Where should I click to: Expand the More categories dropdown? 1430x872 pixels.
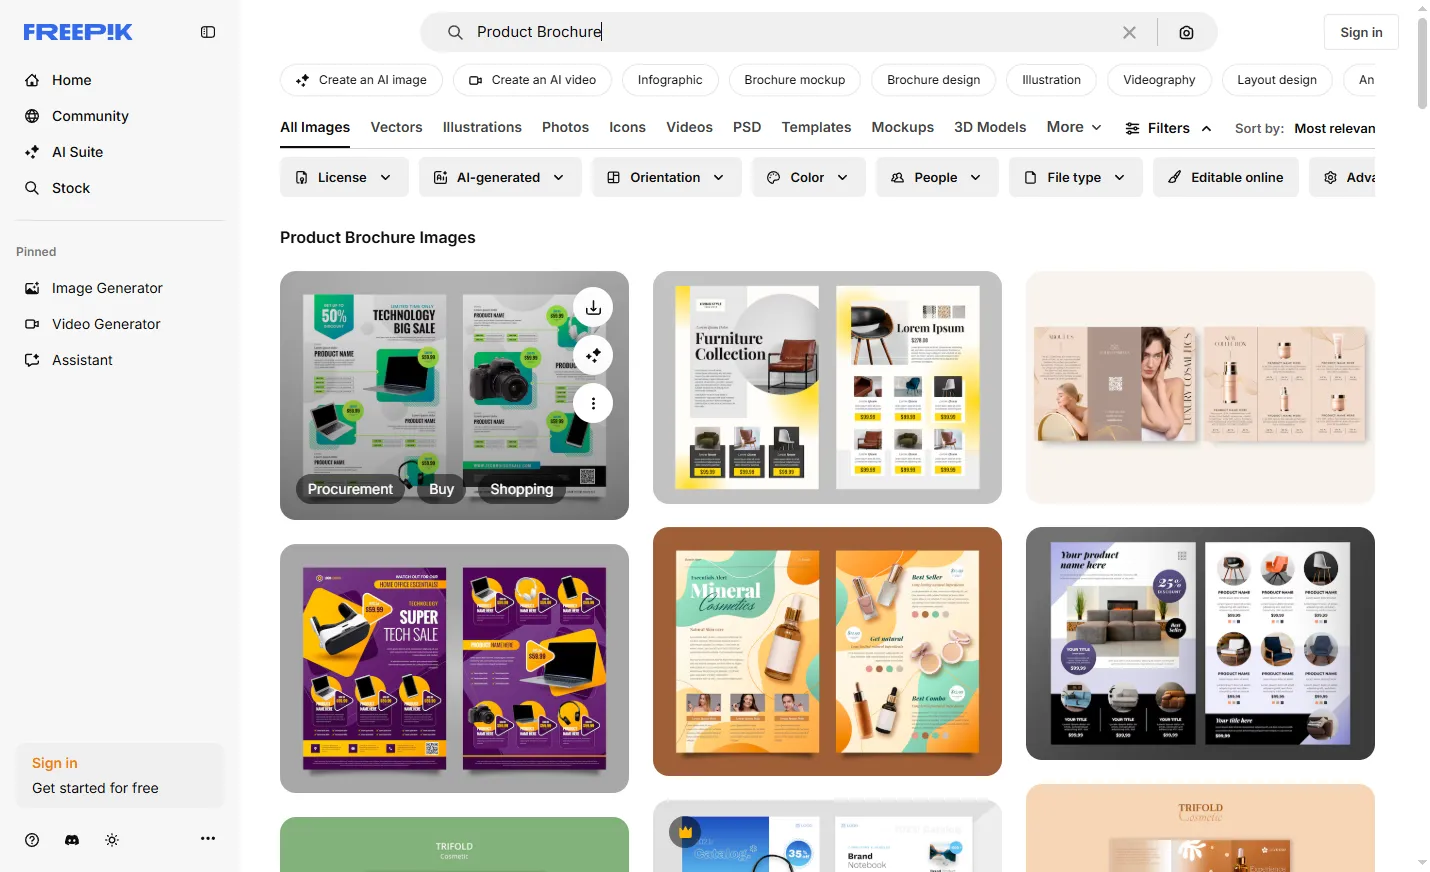coord(1074,128)
